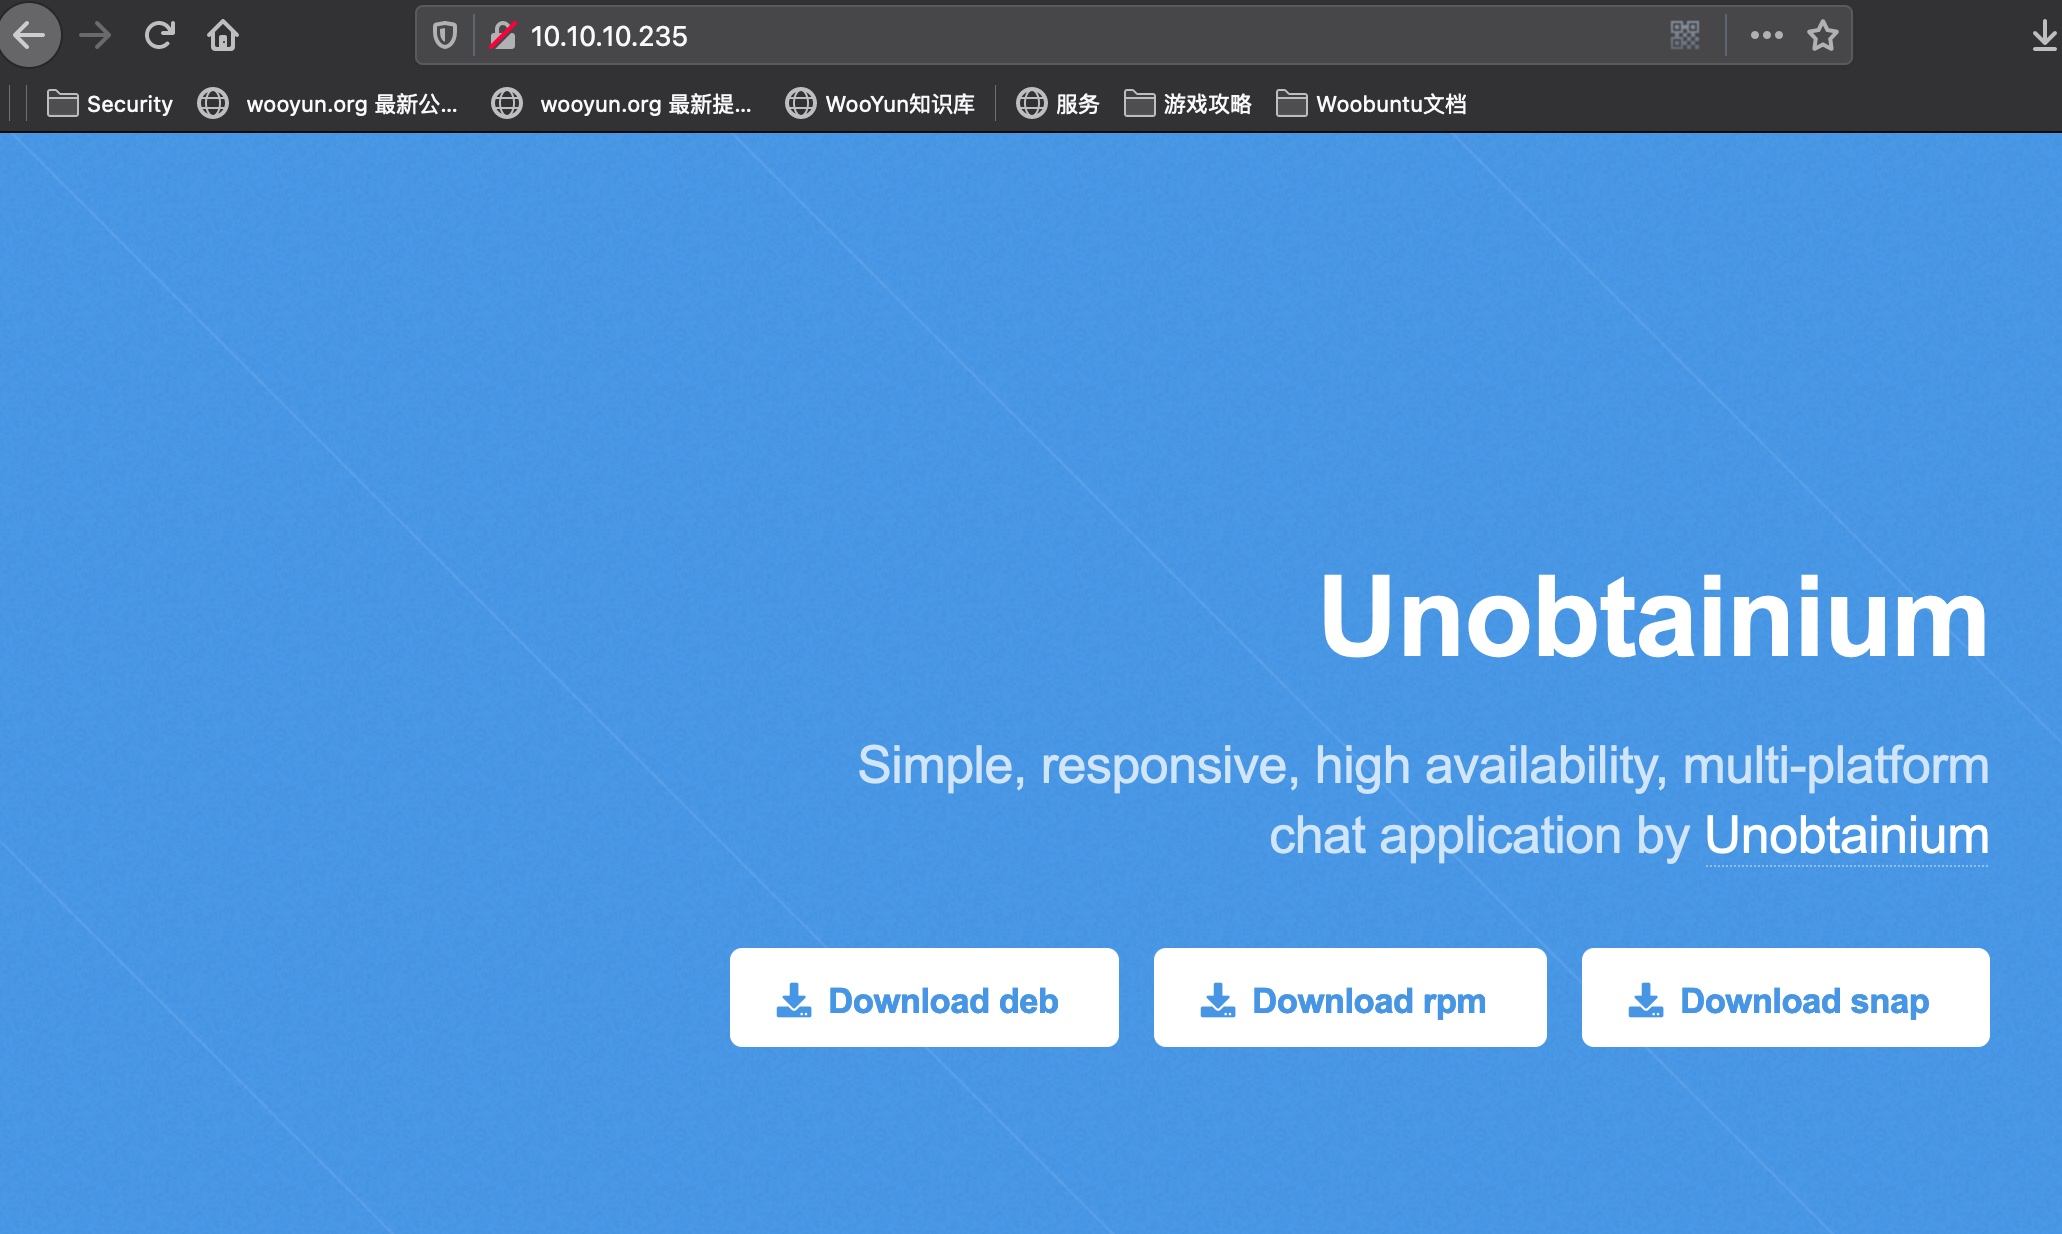Reload the page with refresh icon

(159, 36)
